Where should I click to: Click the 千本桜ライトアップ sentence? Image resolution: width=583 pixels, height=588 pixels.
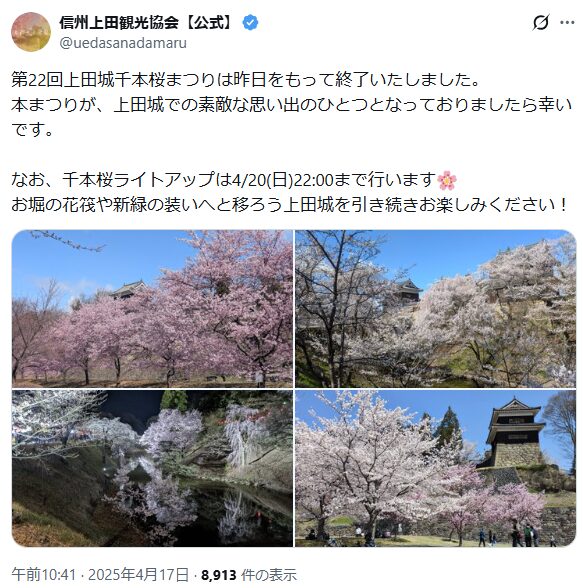(x=234, y=180)
